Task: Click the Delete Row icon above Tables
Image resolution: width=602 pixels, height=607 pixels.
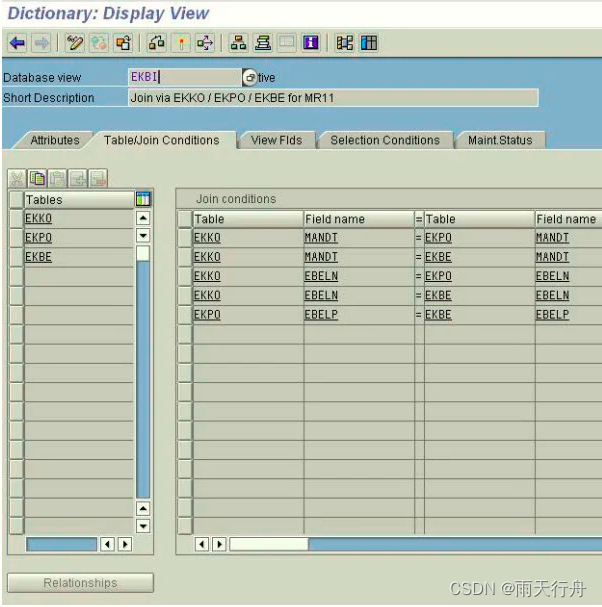Action: point(98,178)
